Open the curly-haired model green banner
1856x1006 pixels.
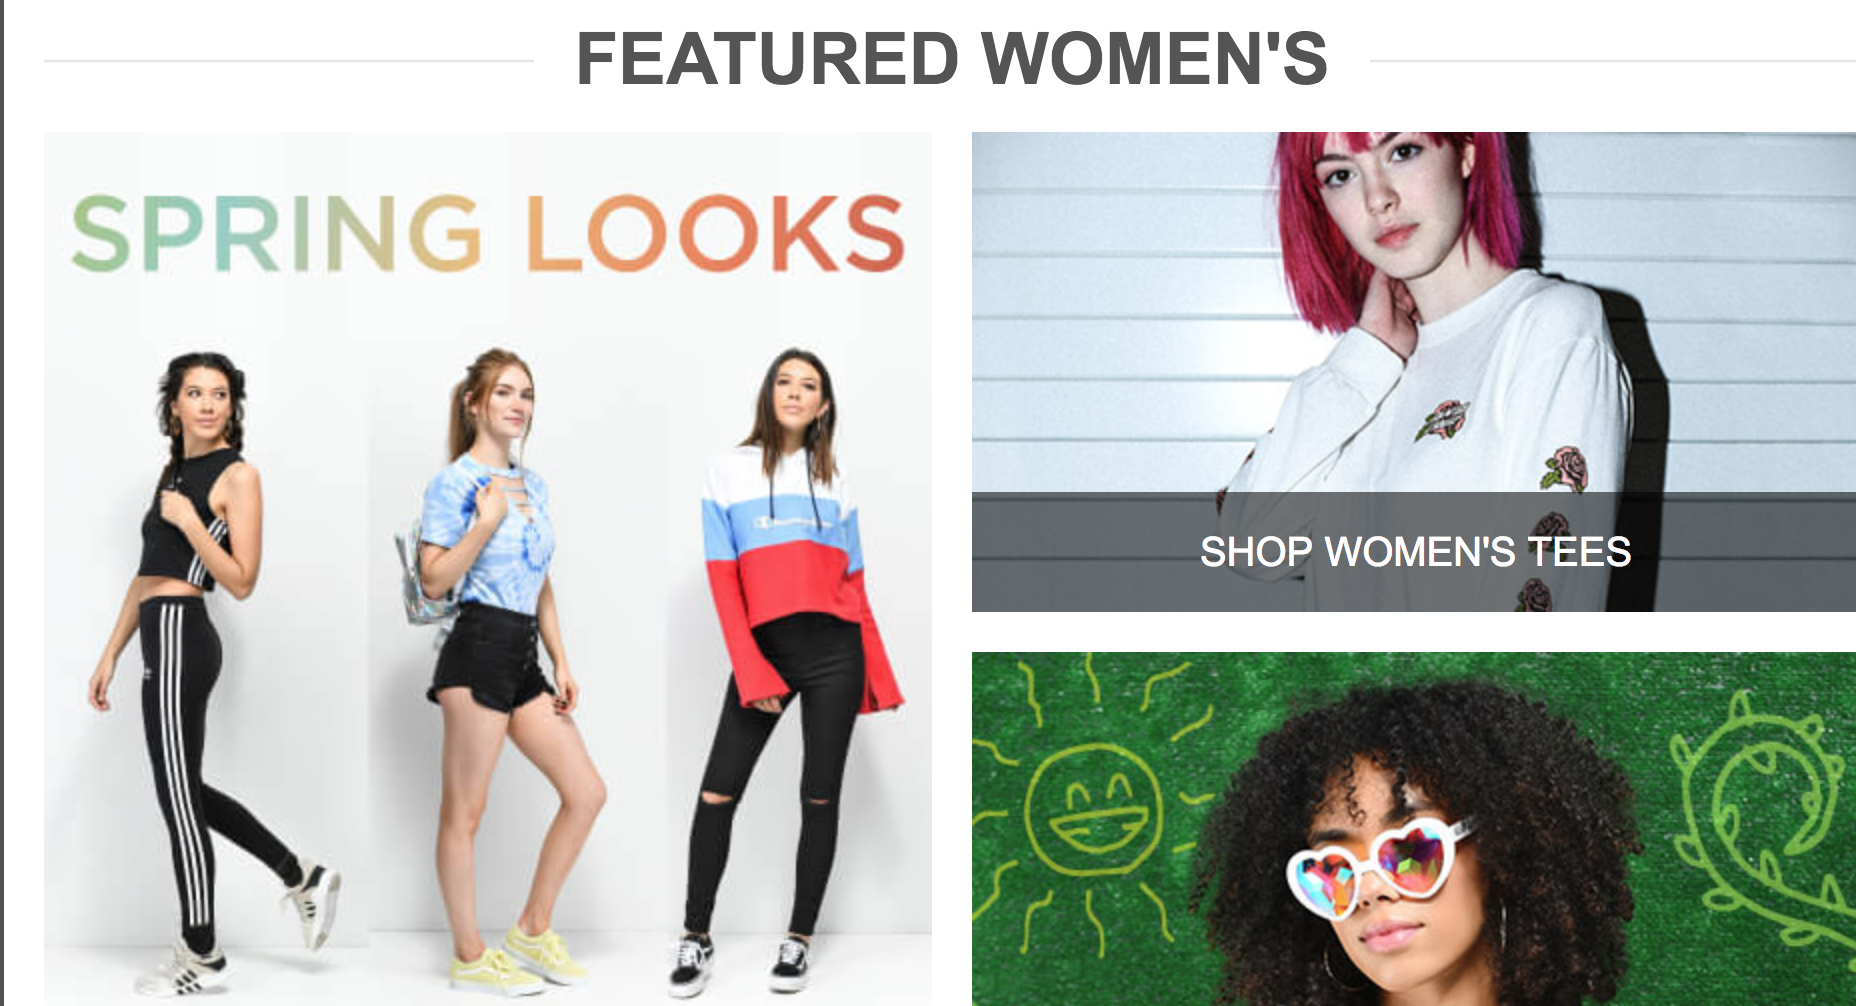1414,829
